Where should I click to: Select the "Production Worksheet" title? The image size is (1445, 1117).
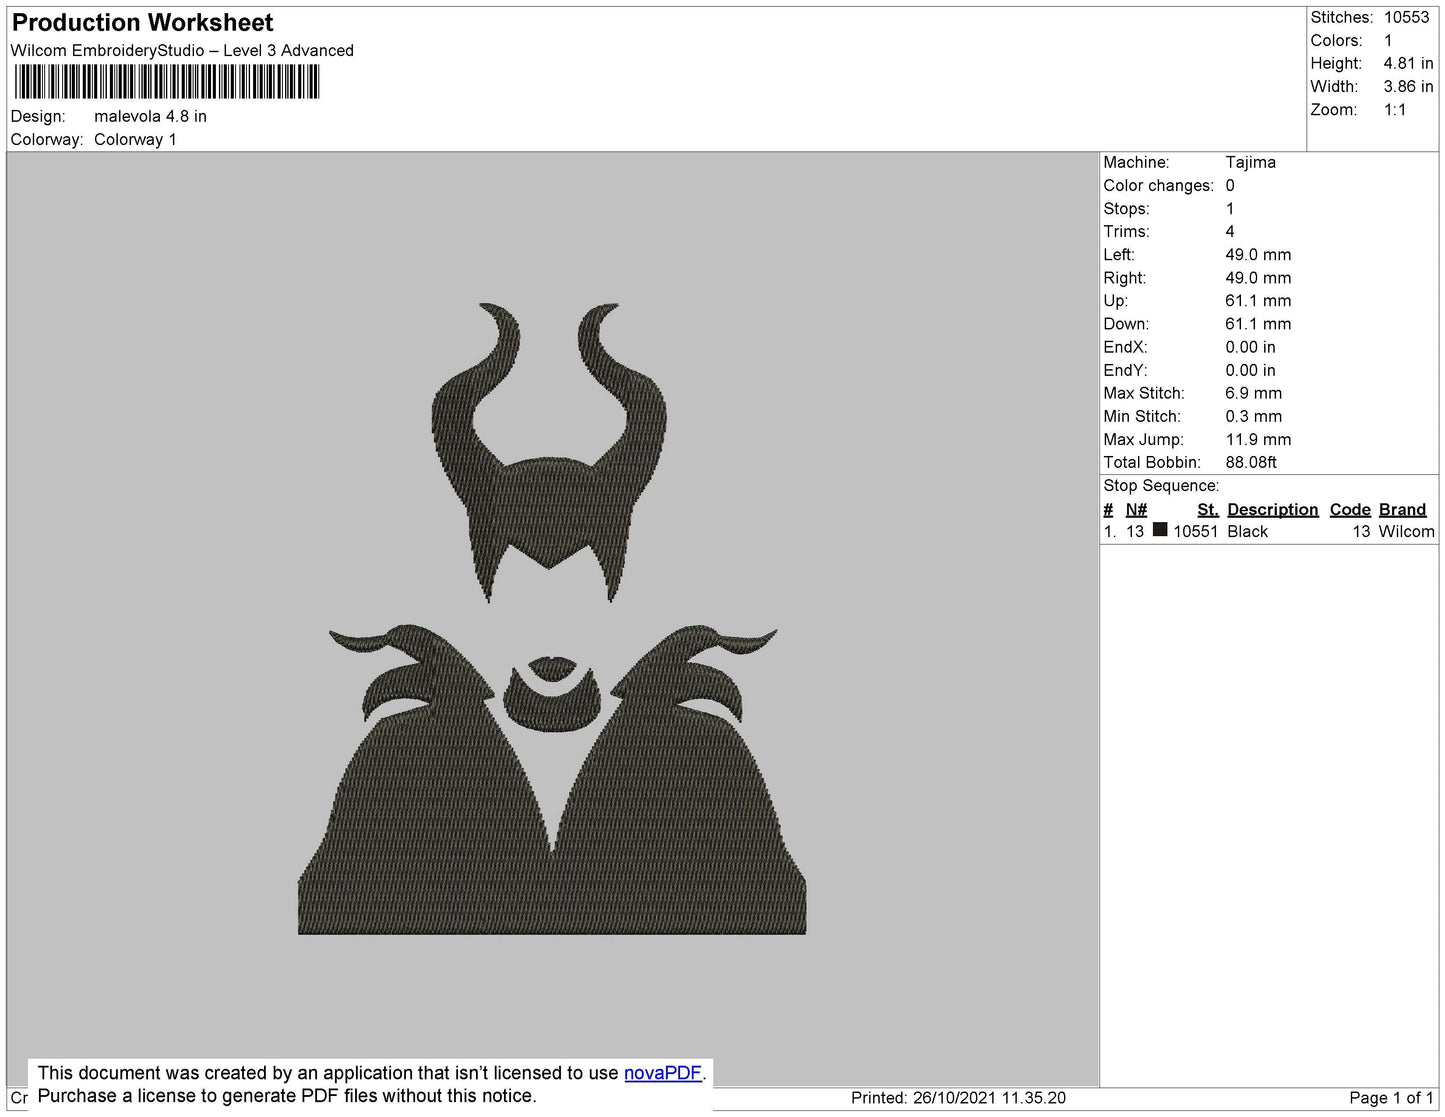[x=142, y=23]
